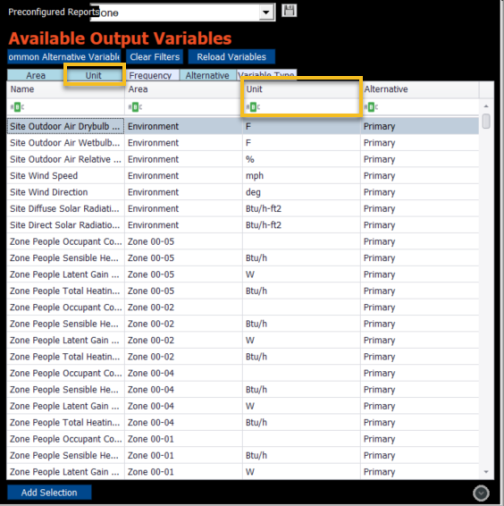The image size is (504, 506).
Task: Toggle the Variable Type column button
Action: pyautogui.click(x=267, y=75)
